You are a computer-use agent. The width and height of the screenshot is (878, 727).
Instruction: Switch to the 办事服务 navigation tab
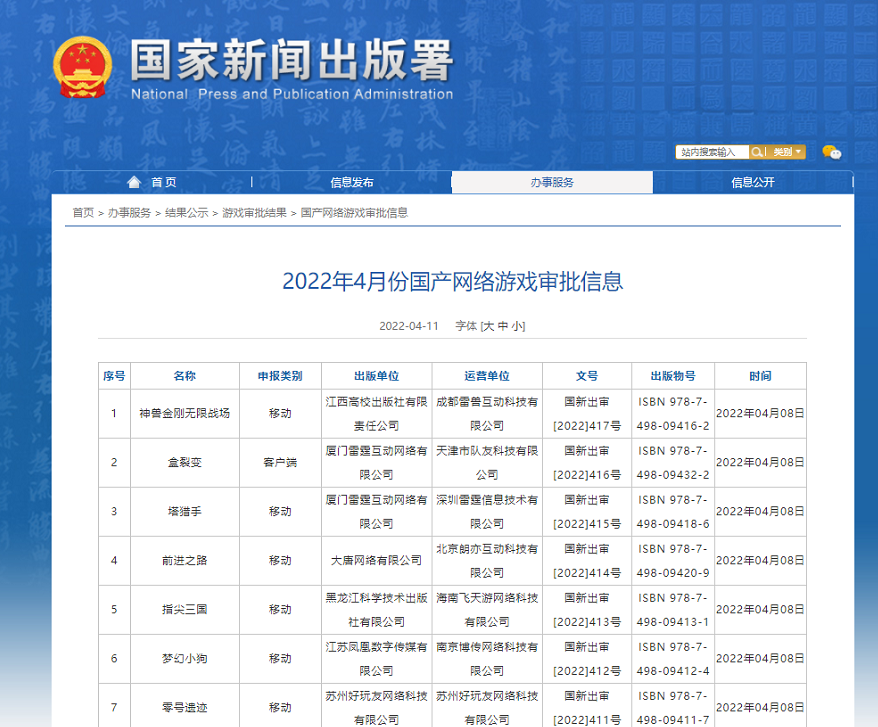click(552, 182)
